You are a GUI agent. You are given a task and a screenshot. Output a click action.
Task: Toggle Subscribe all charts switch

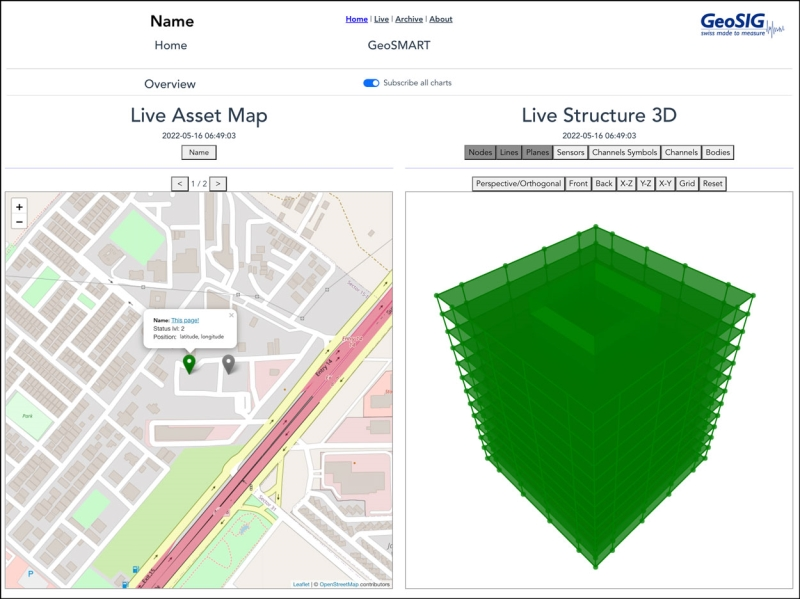tap(371, 83)
